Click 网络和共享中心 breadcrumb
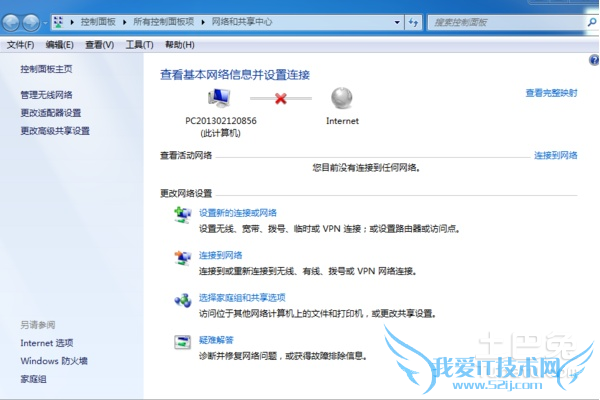The image size is (600, 400). tap(242, 22)
